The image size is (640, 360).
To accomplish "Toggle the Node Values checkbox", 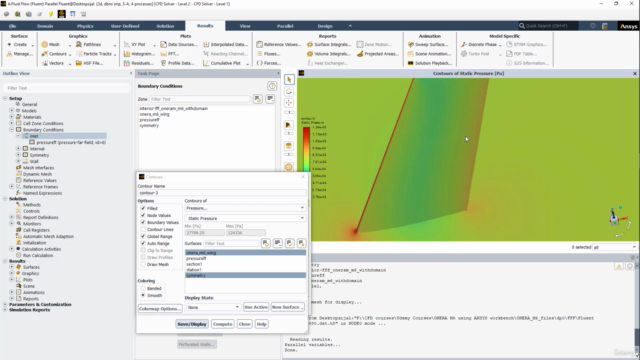I will 143,215.
